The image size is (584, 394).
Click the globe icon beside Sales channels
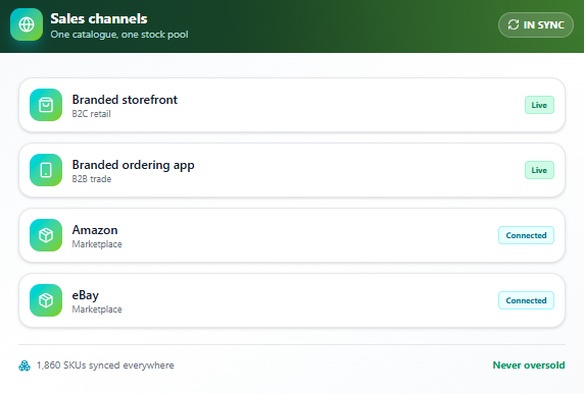click(26, 25)
